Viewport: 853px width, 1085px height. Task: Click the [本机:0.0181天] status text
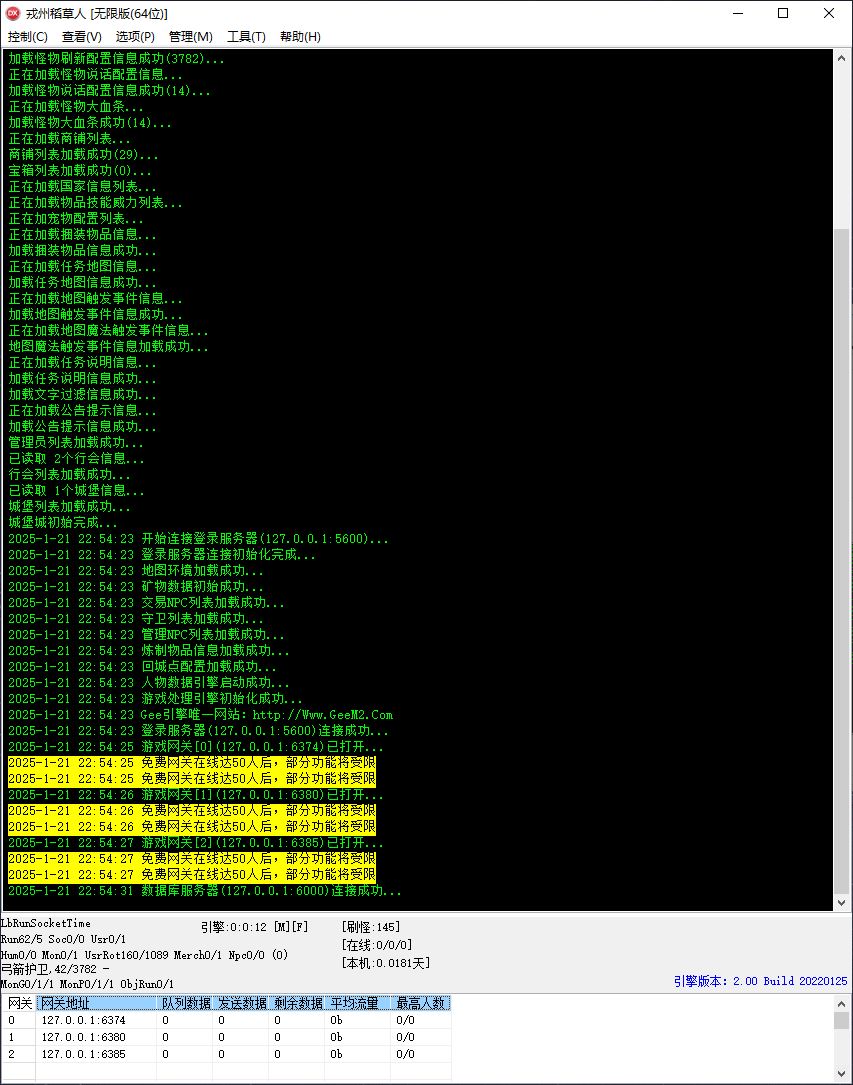pos(385,963)
